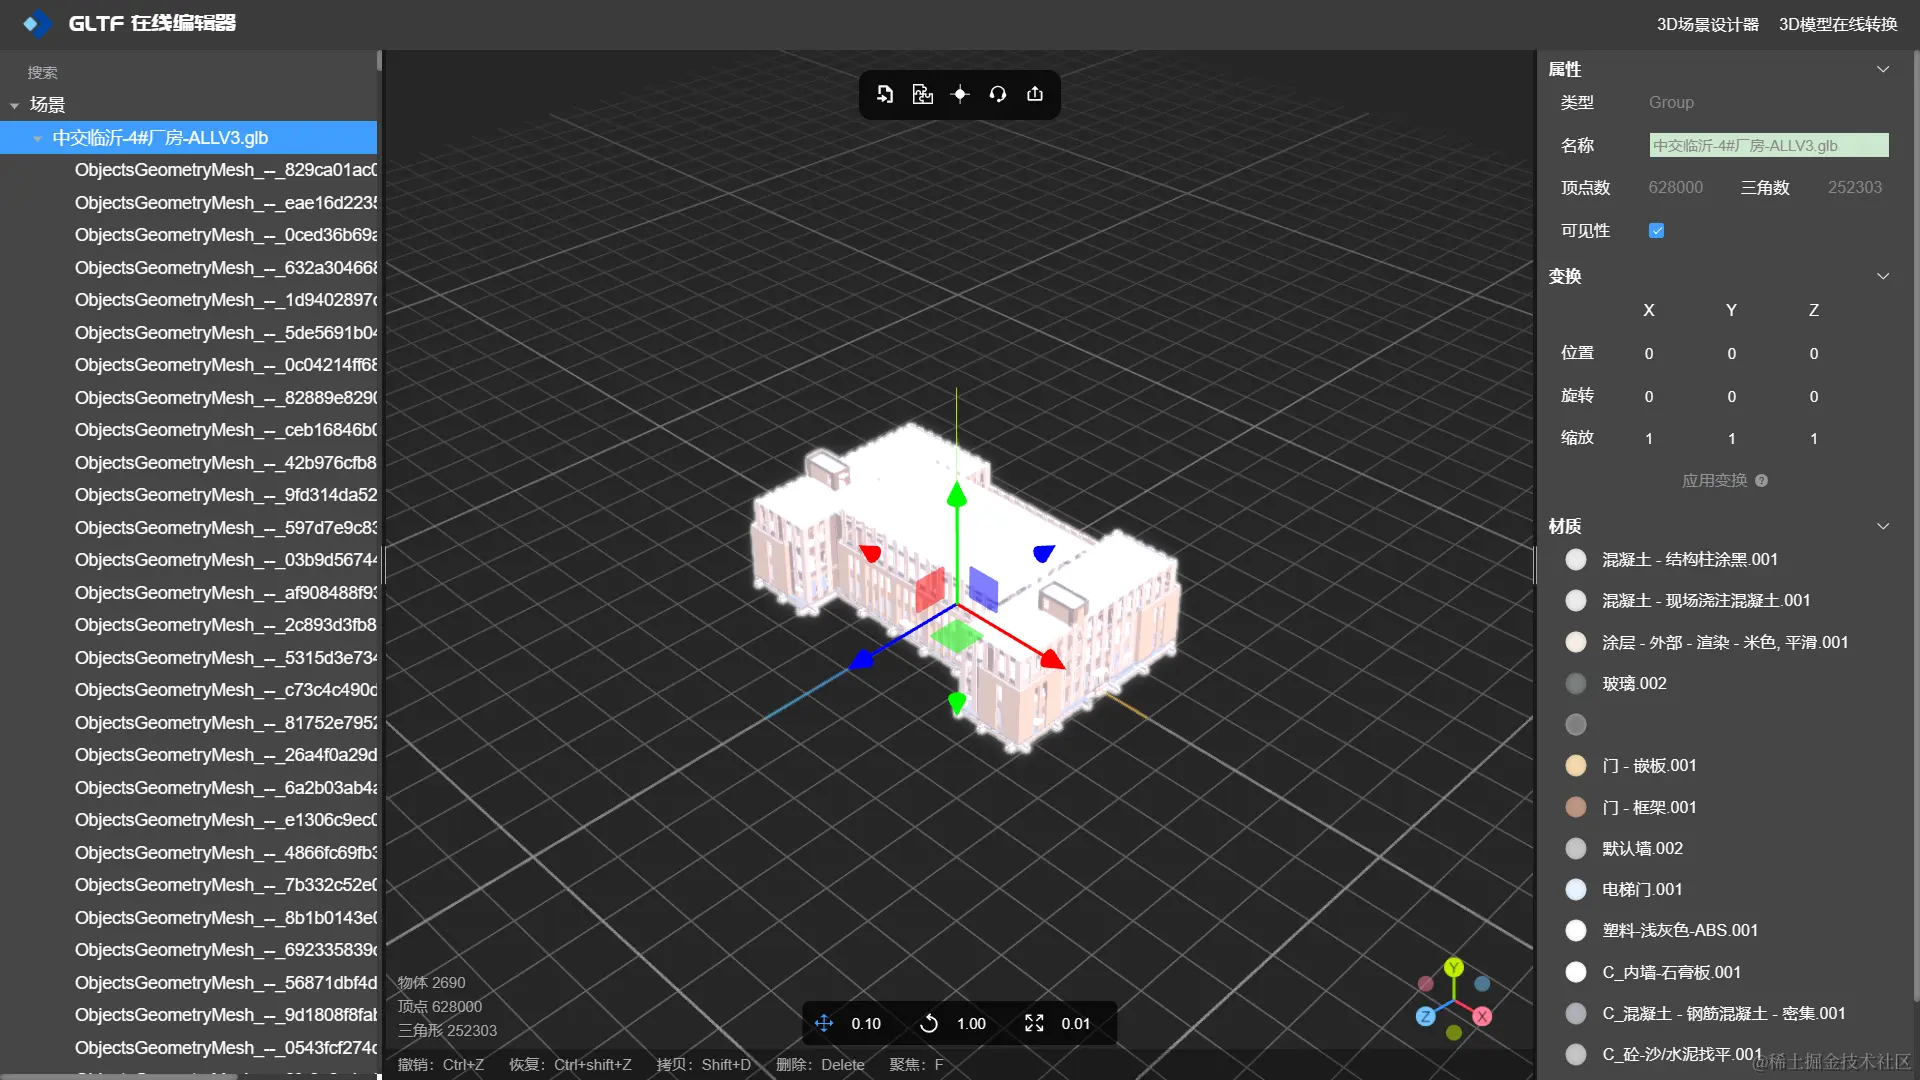The width and height of the screenshot is (1920, 1080).
Task: Select the translate move tool icon
Action: tap(824, 1023)
